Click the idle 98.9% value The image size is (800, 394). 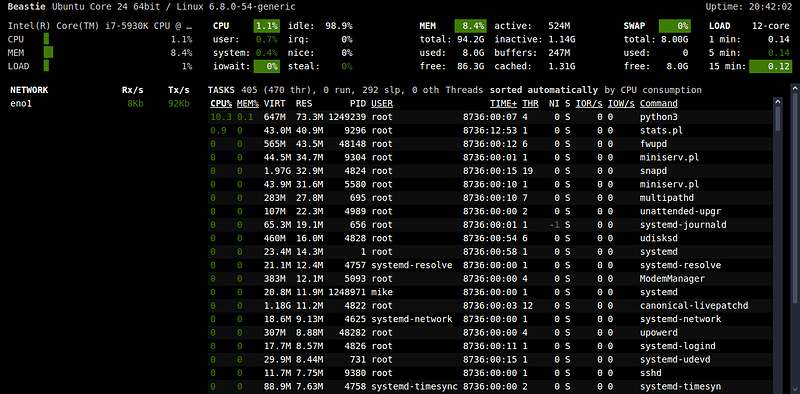coord(339,26)
